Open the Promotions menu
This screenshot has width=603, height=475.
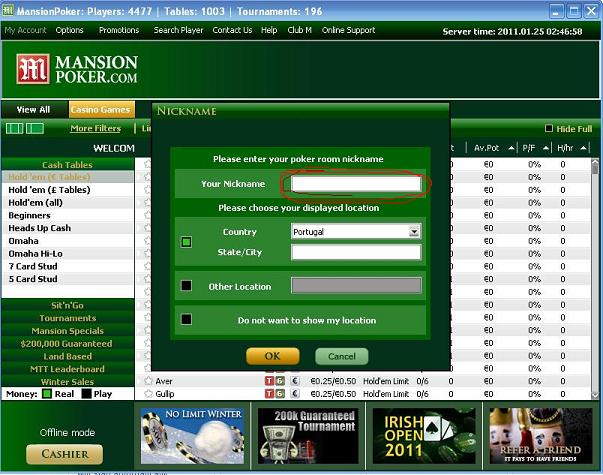(x=119, y=30)
